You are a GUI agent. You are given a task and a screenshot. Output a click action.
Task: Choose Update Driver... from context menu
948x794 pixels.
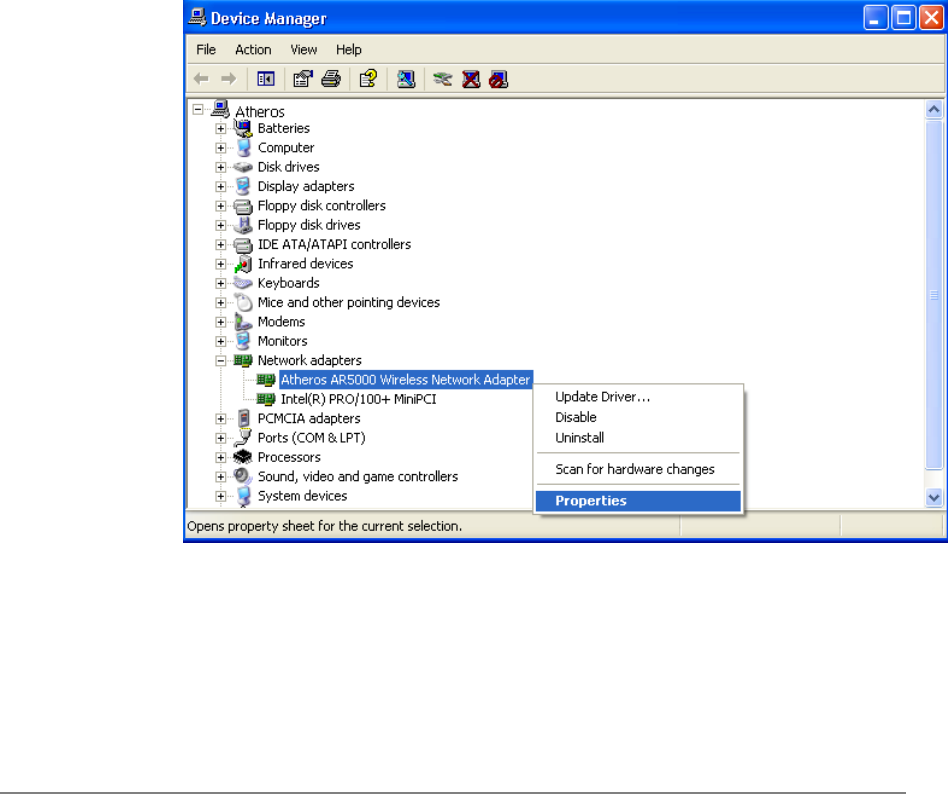(638, 397)
